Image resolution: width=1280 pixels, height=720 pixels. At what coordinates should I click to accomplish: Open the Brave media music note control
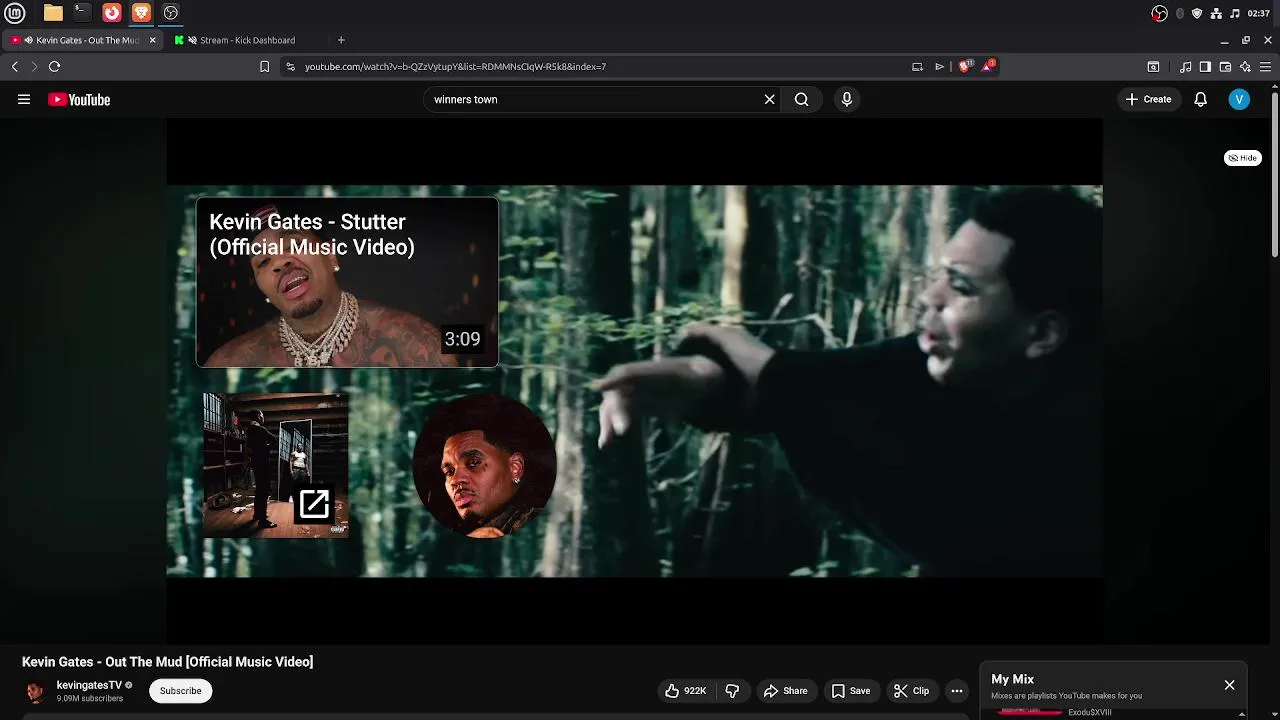coord(1185,66)
